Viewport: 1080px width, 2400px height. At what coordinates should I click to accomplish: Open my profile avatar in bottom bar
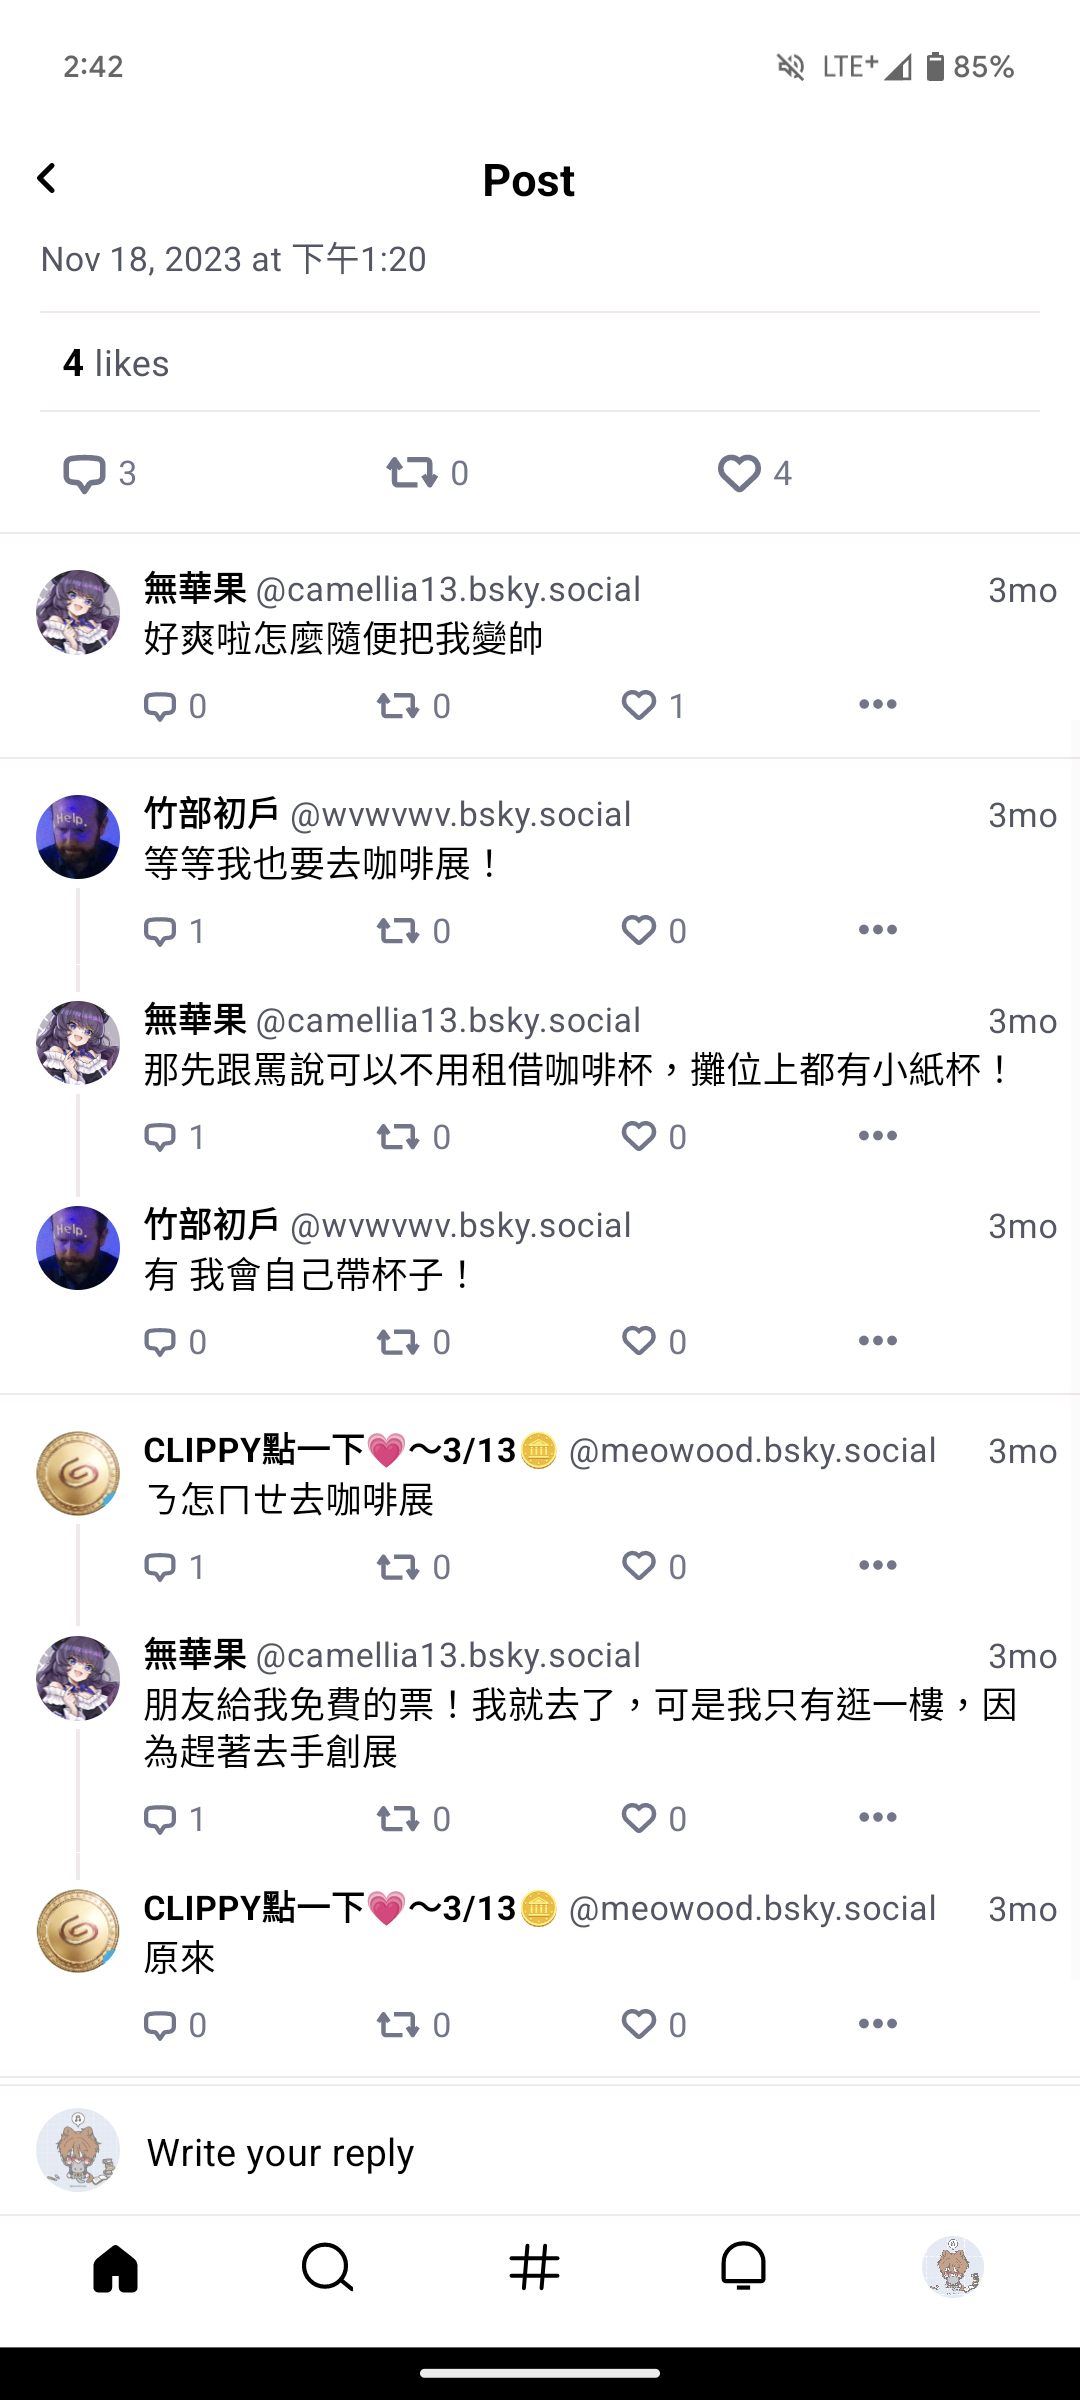point(953,2267)
